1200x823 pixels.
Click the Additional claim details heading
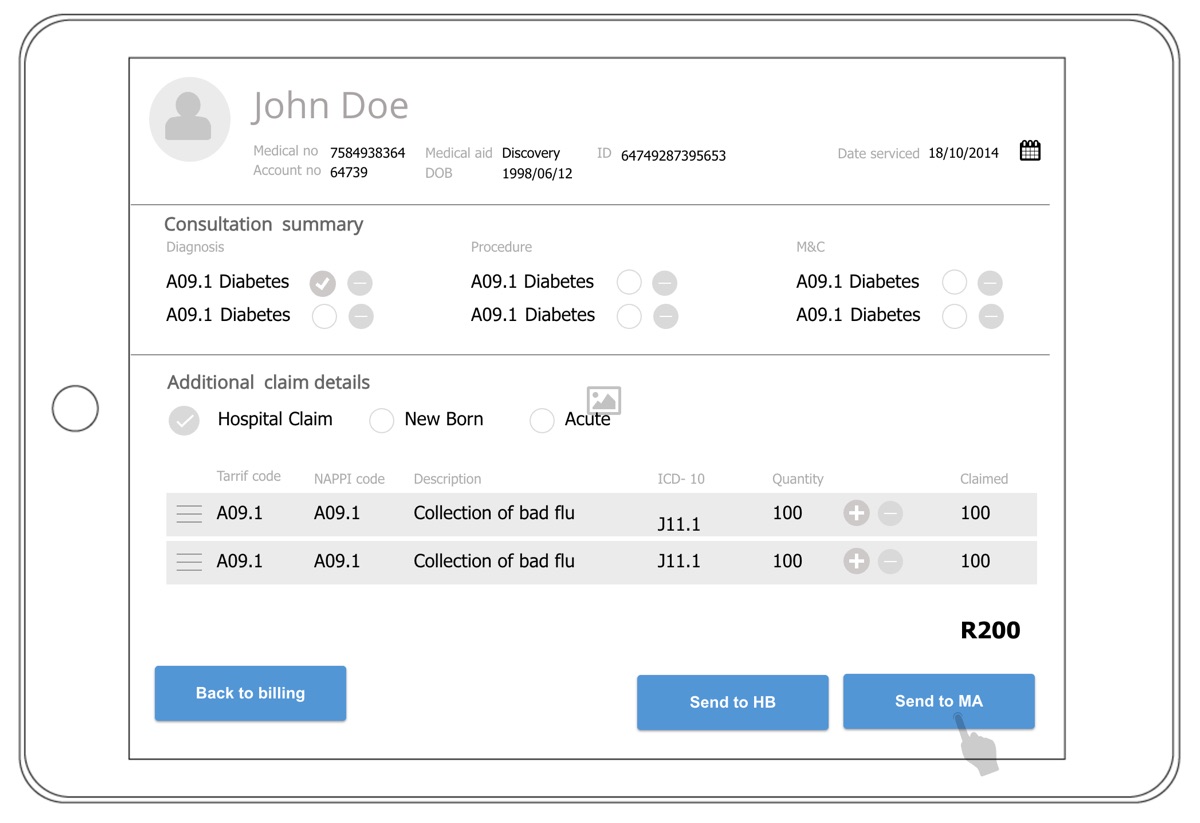coord(268,382)
